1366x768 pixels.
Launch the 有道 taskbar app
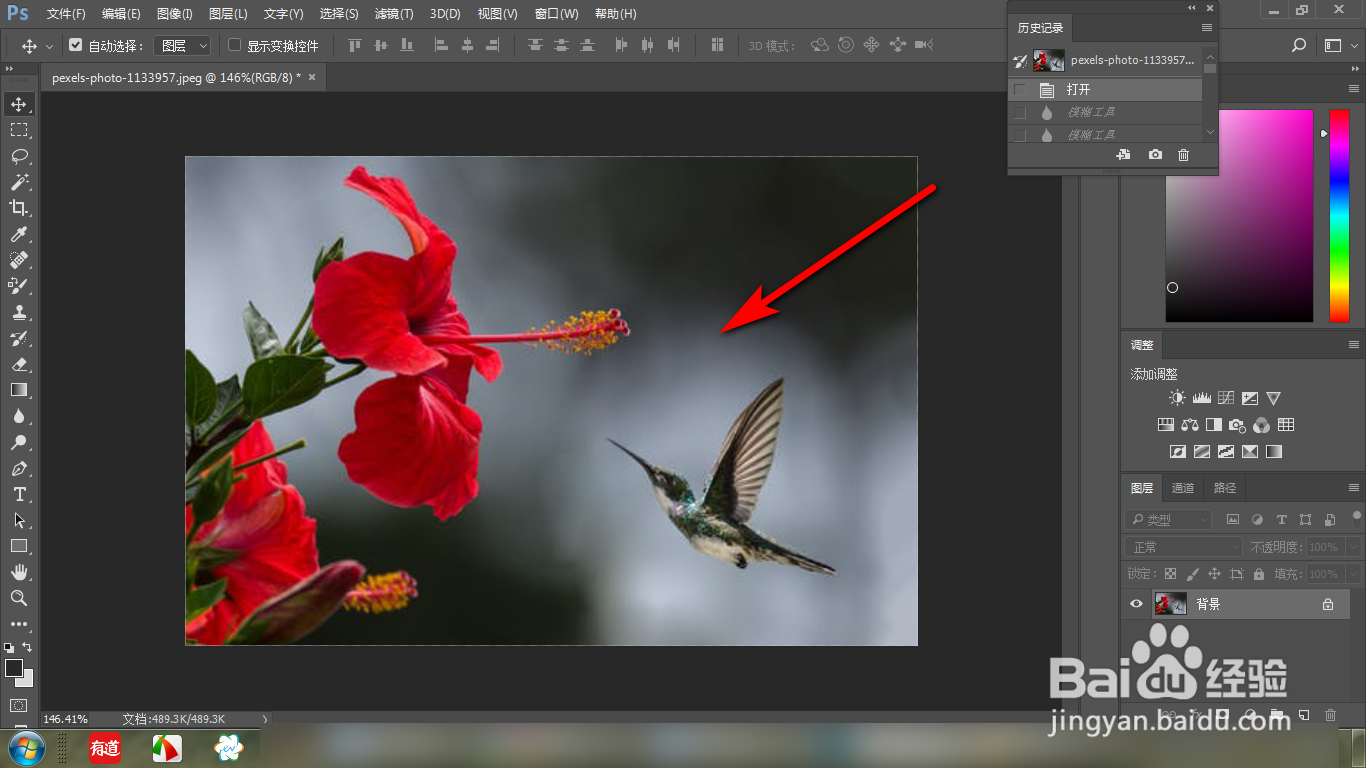pos(105,747)
